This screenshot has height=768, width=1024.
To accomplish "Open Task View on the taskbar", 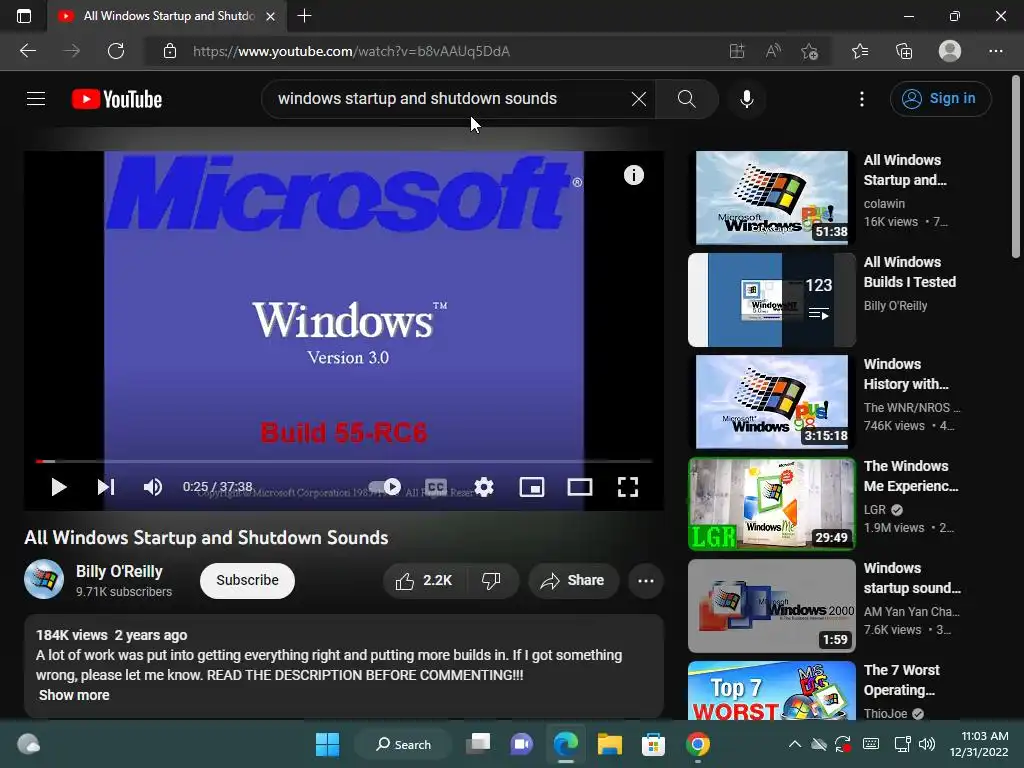I will [x=478, y=744].
